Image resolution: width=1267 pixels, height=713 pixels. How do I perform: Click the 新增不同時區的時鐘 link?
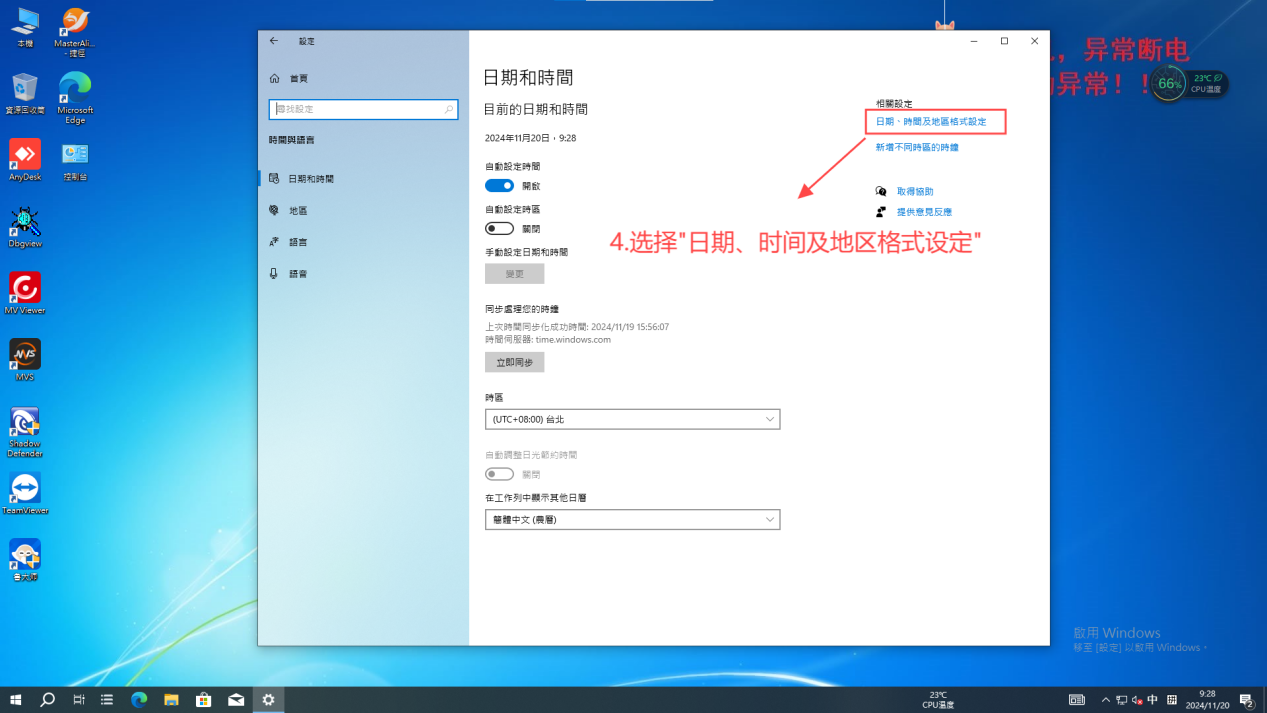pyautogui.click(x=917, y=147)
